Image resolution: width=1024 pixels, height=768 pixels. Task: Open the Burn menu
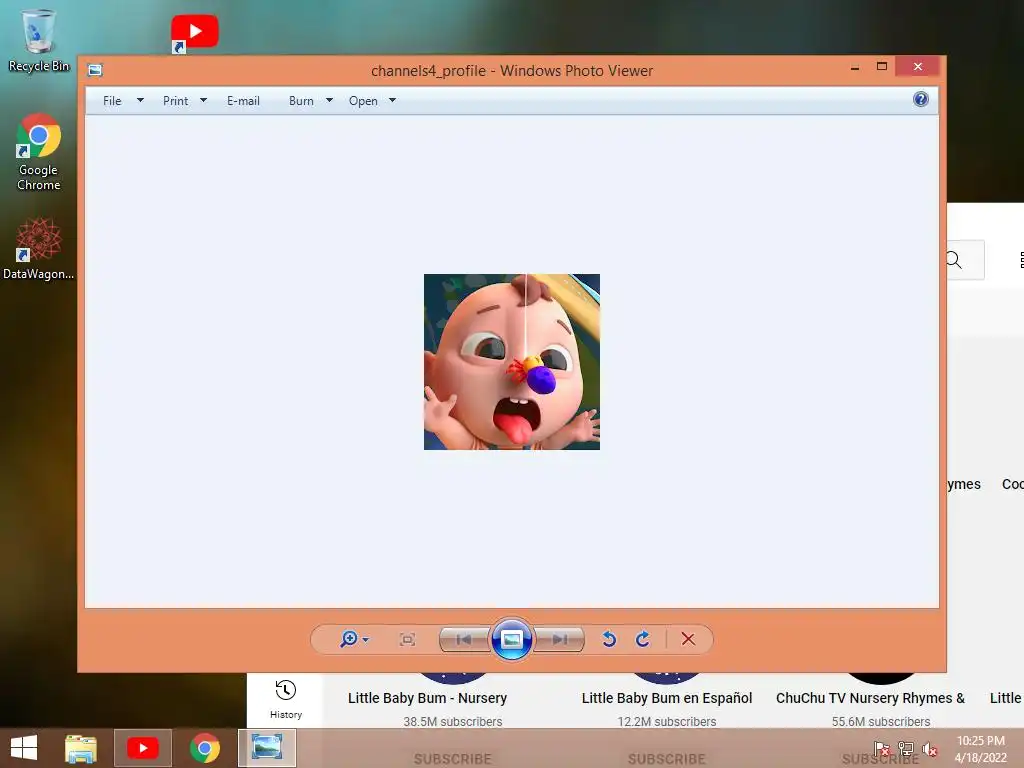coord(301,101)
